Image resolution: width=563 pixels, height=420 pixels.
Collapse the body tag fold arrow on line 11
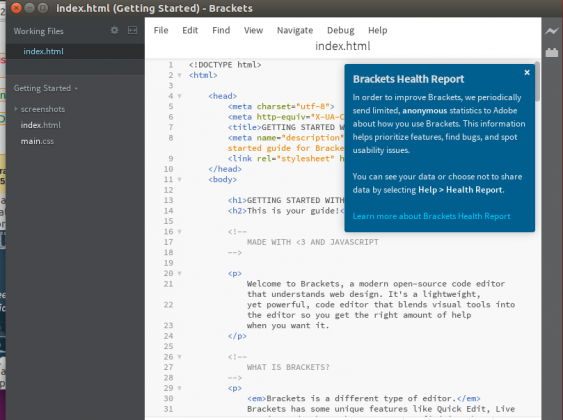click(x=180, y=179)
